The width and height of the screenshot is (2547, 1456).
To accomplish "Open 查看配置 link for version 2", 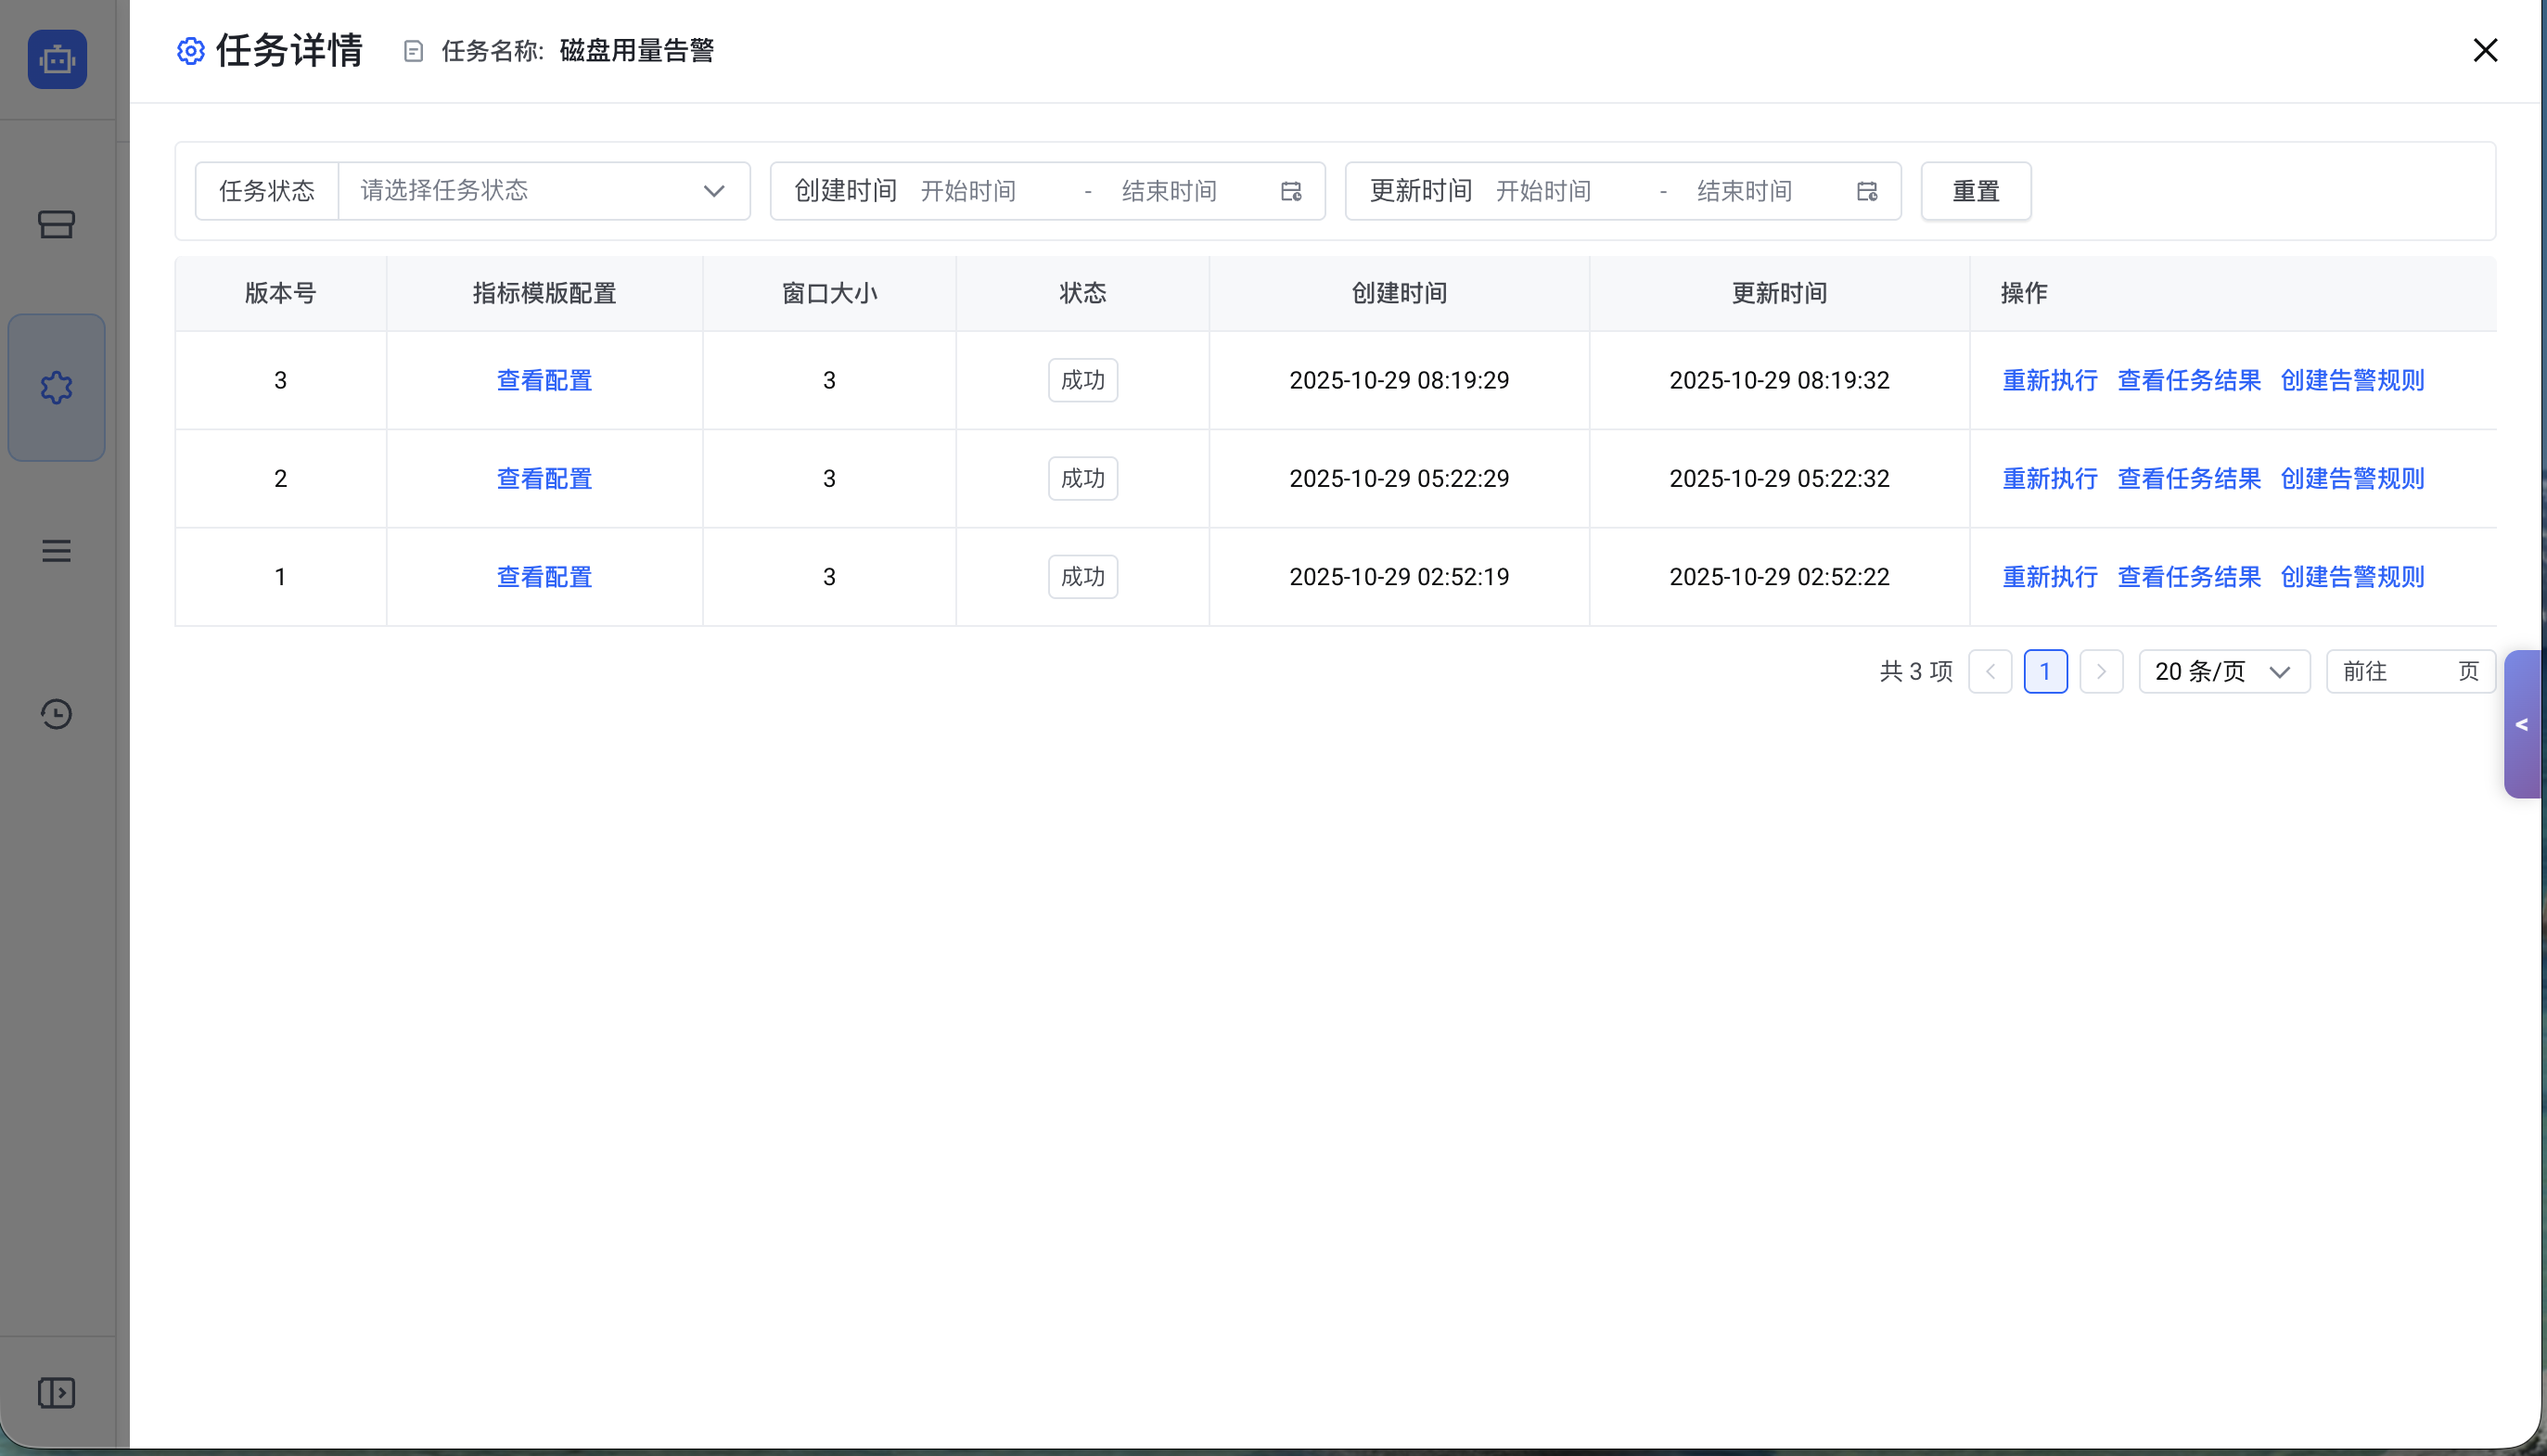I will pos(543,478).
